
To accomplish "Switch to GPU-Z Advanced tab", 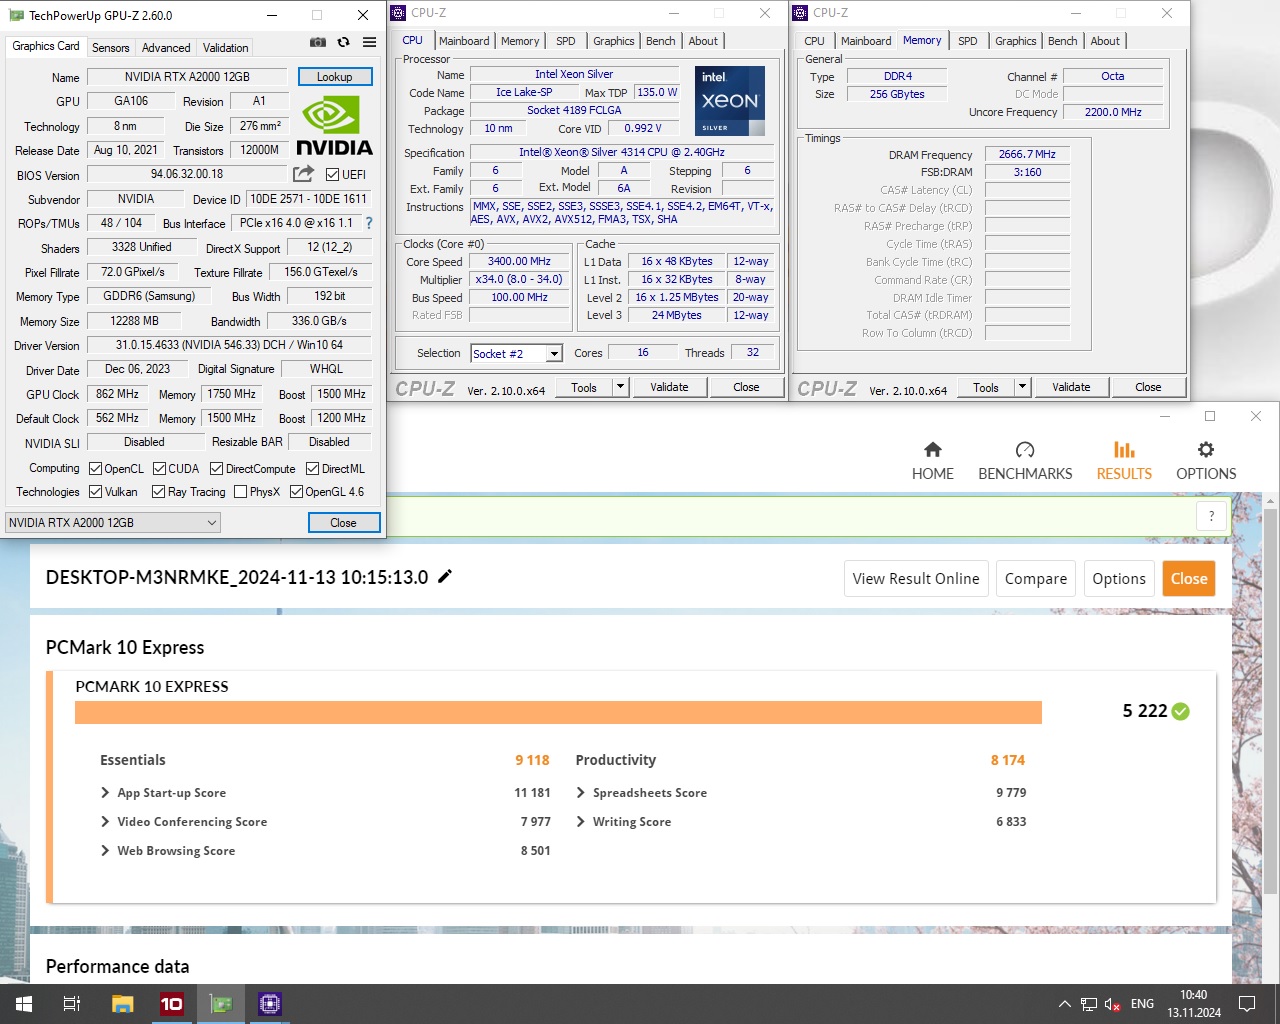I will pos(166,47).
